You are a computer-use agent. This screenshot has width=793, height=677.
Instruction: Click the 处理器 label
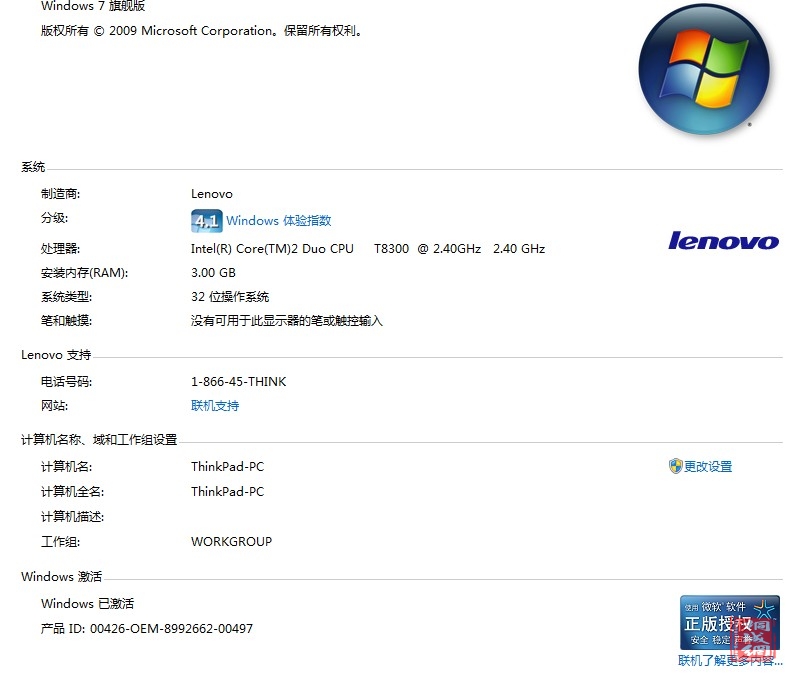(61, 249)
